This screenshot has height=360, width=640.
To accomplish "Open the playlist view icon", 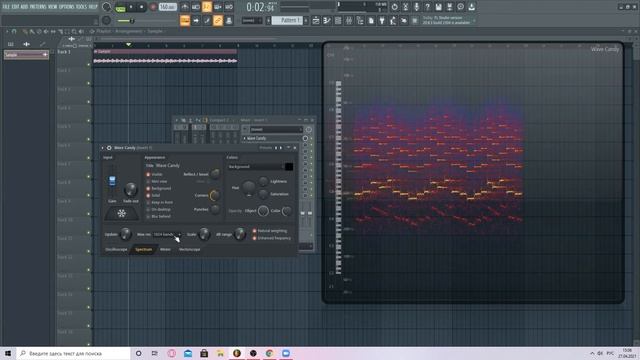I will click(x=316, y=20).
